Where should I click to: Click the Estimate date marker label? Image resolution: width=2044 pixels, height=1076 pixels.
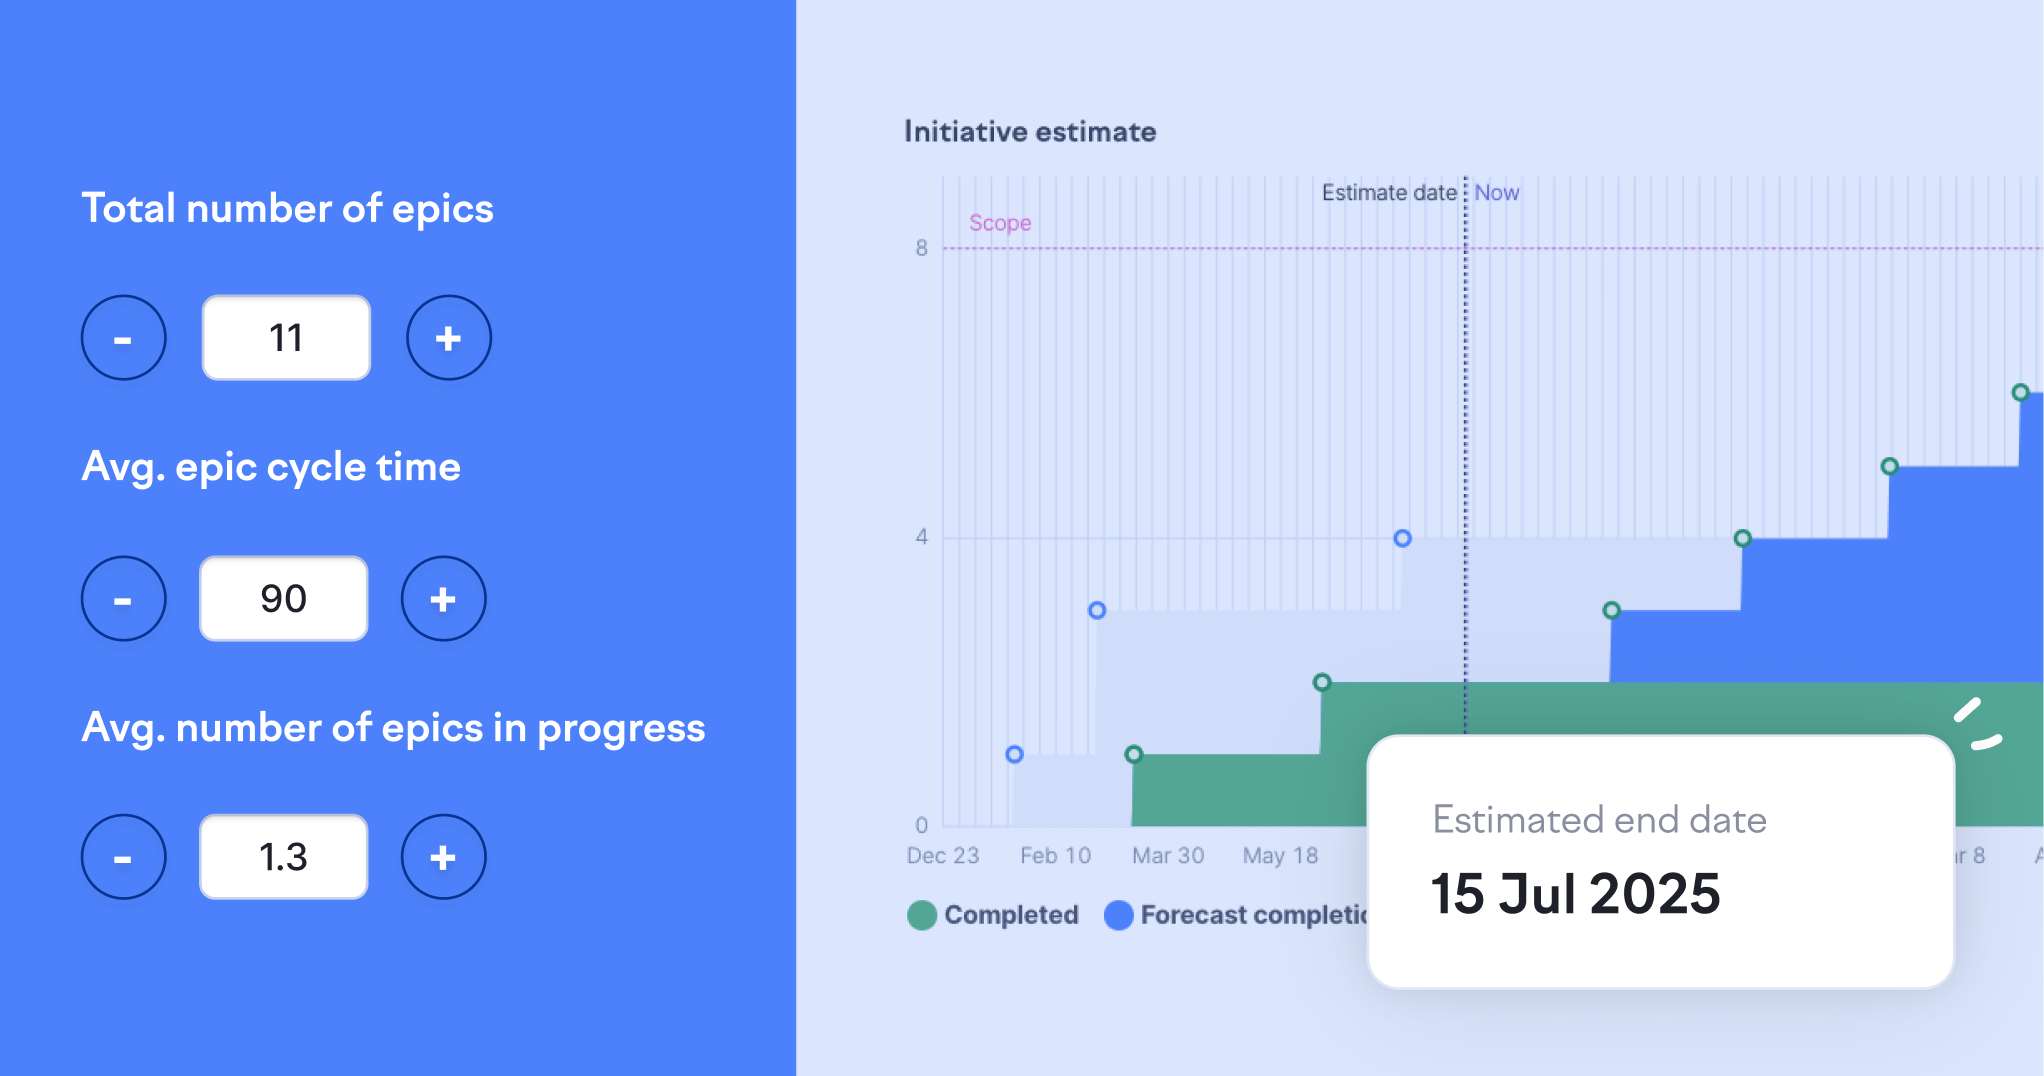[x=1389, y=193]
